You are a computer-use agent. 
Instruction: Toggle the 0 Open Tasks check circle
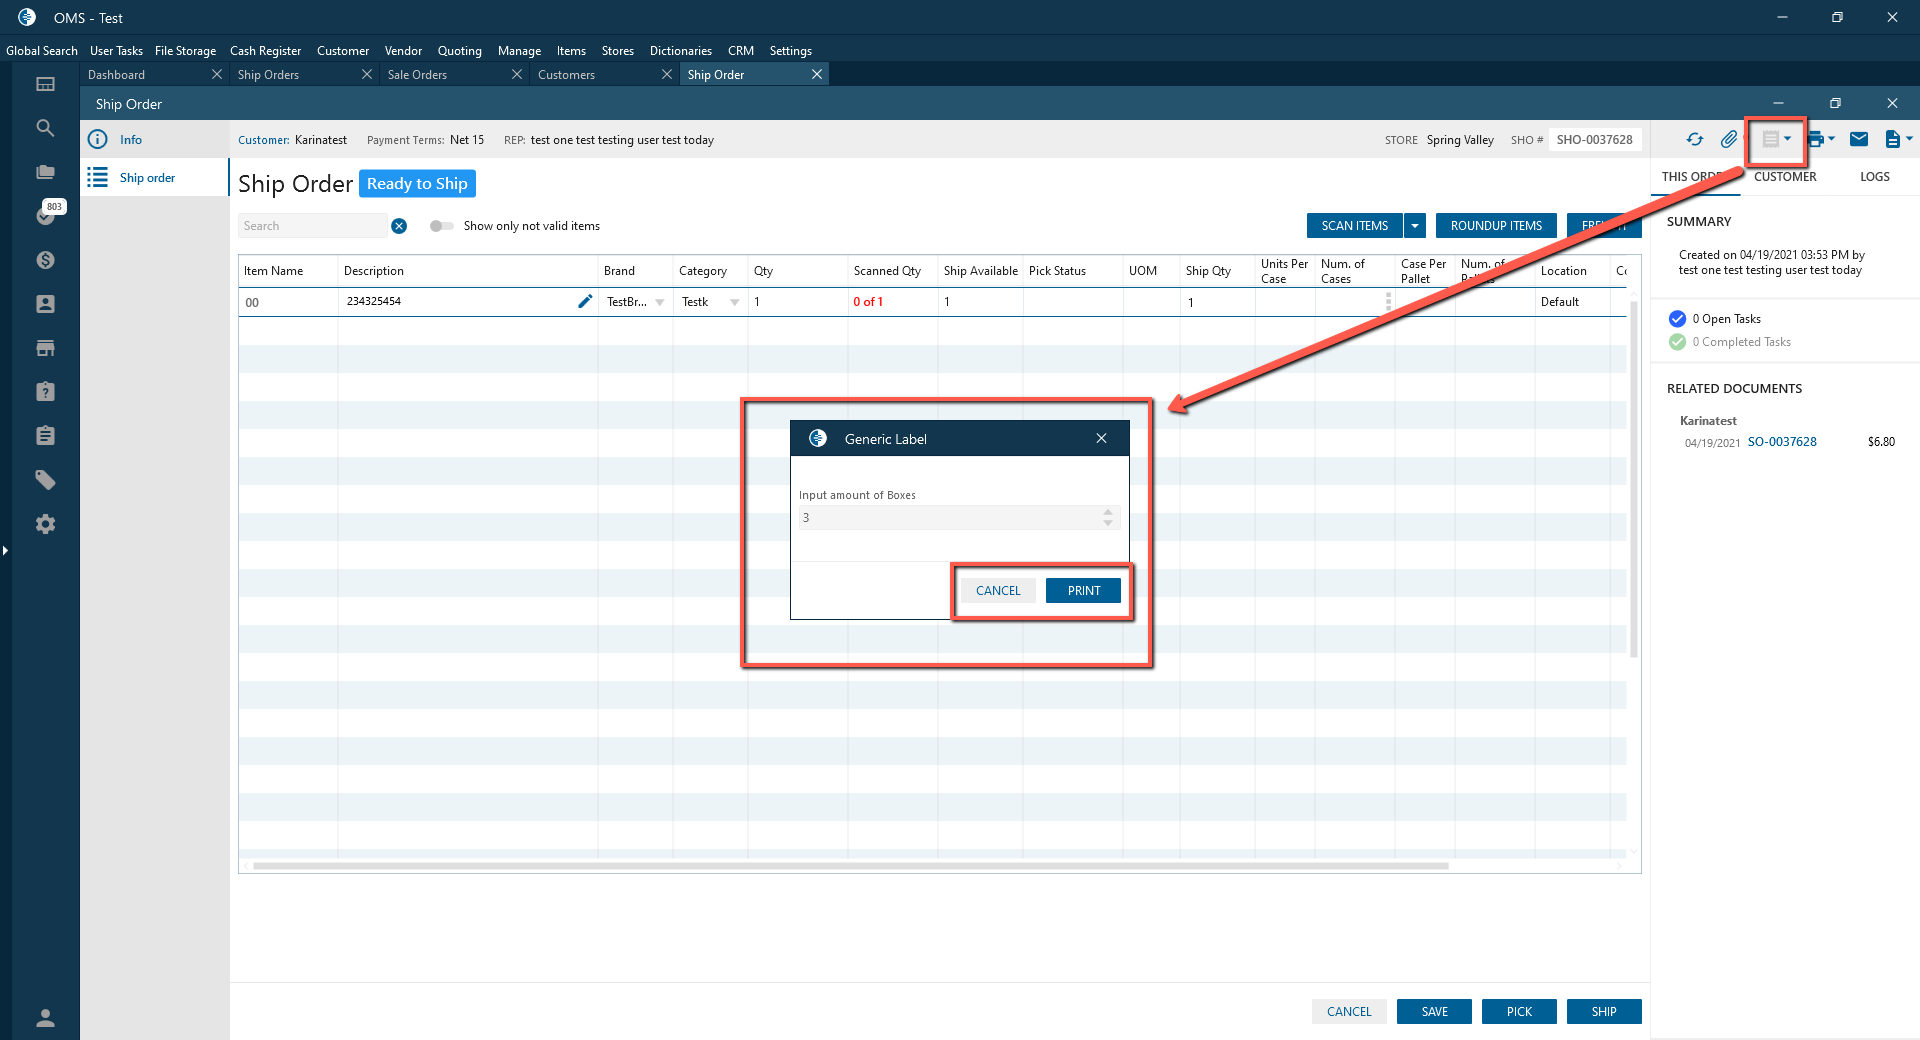coord(1677,319)
